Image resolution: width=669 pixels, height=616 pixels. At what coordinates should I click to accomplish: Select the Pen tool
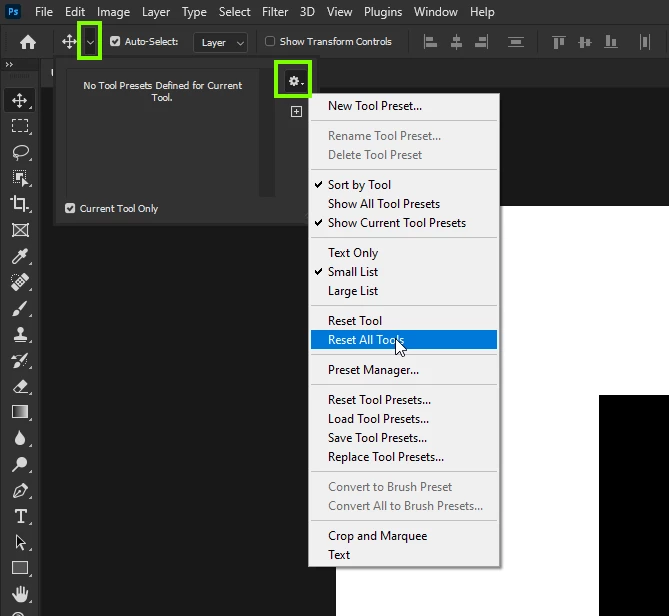[x=20, y=491]
